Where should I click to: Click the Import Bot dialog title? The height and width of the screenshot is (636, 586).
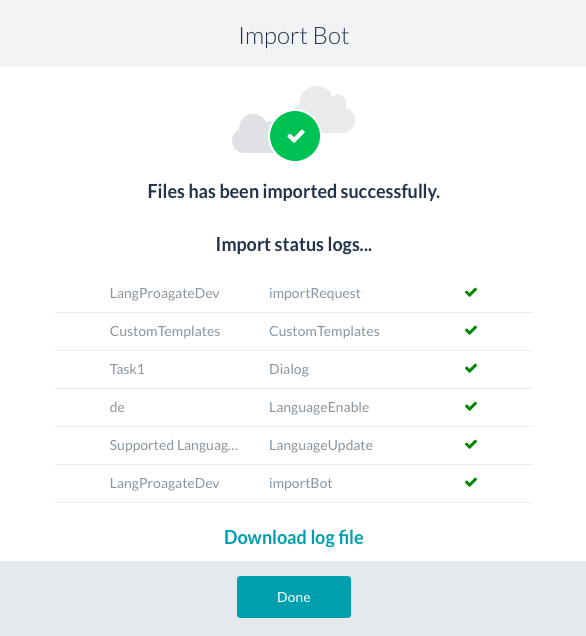coord(294,36)
